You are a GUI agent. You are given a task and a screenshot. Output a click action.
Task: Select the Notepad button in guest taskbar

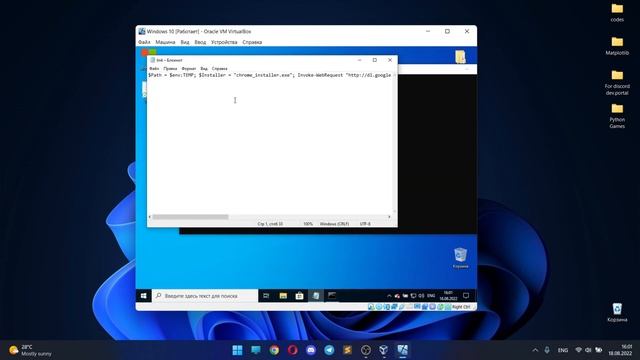(x=316, y=296)
